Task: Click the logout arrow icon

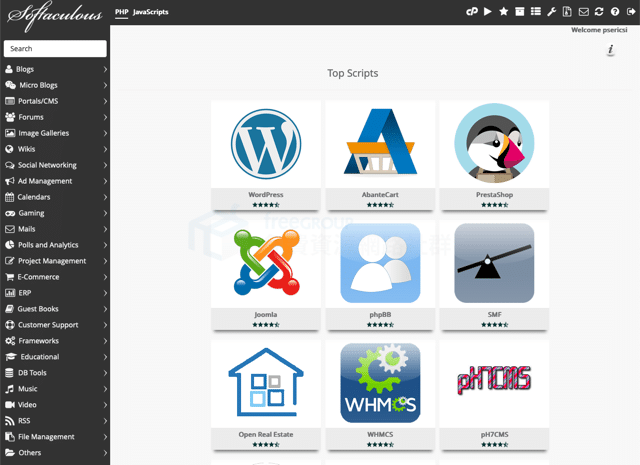Action: 631,11
